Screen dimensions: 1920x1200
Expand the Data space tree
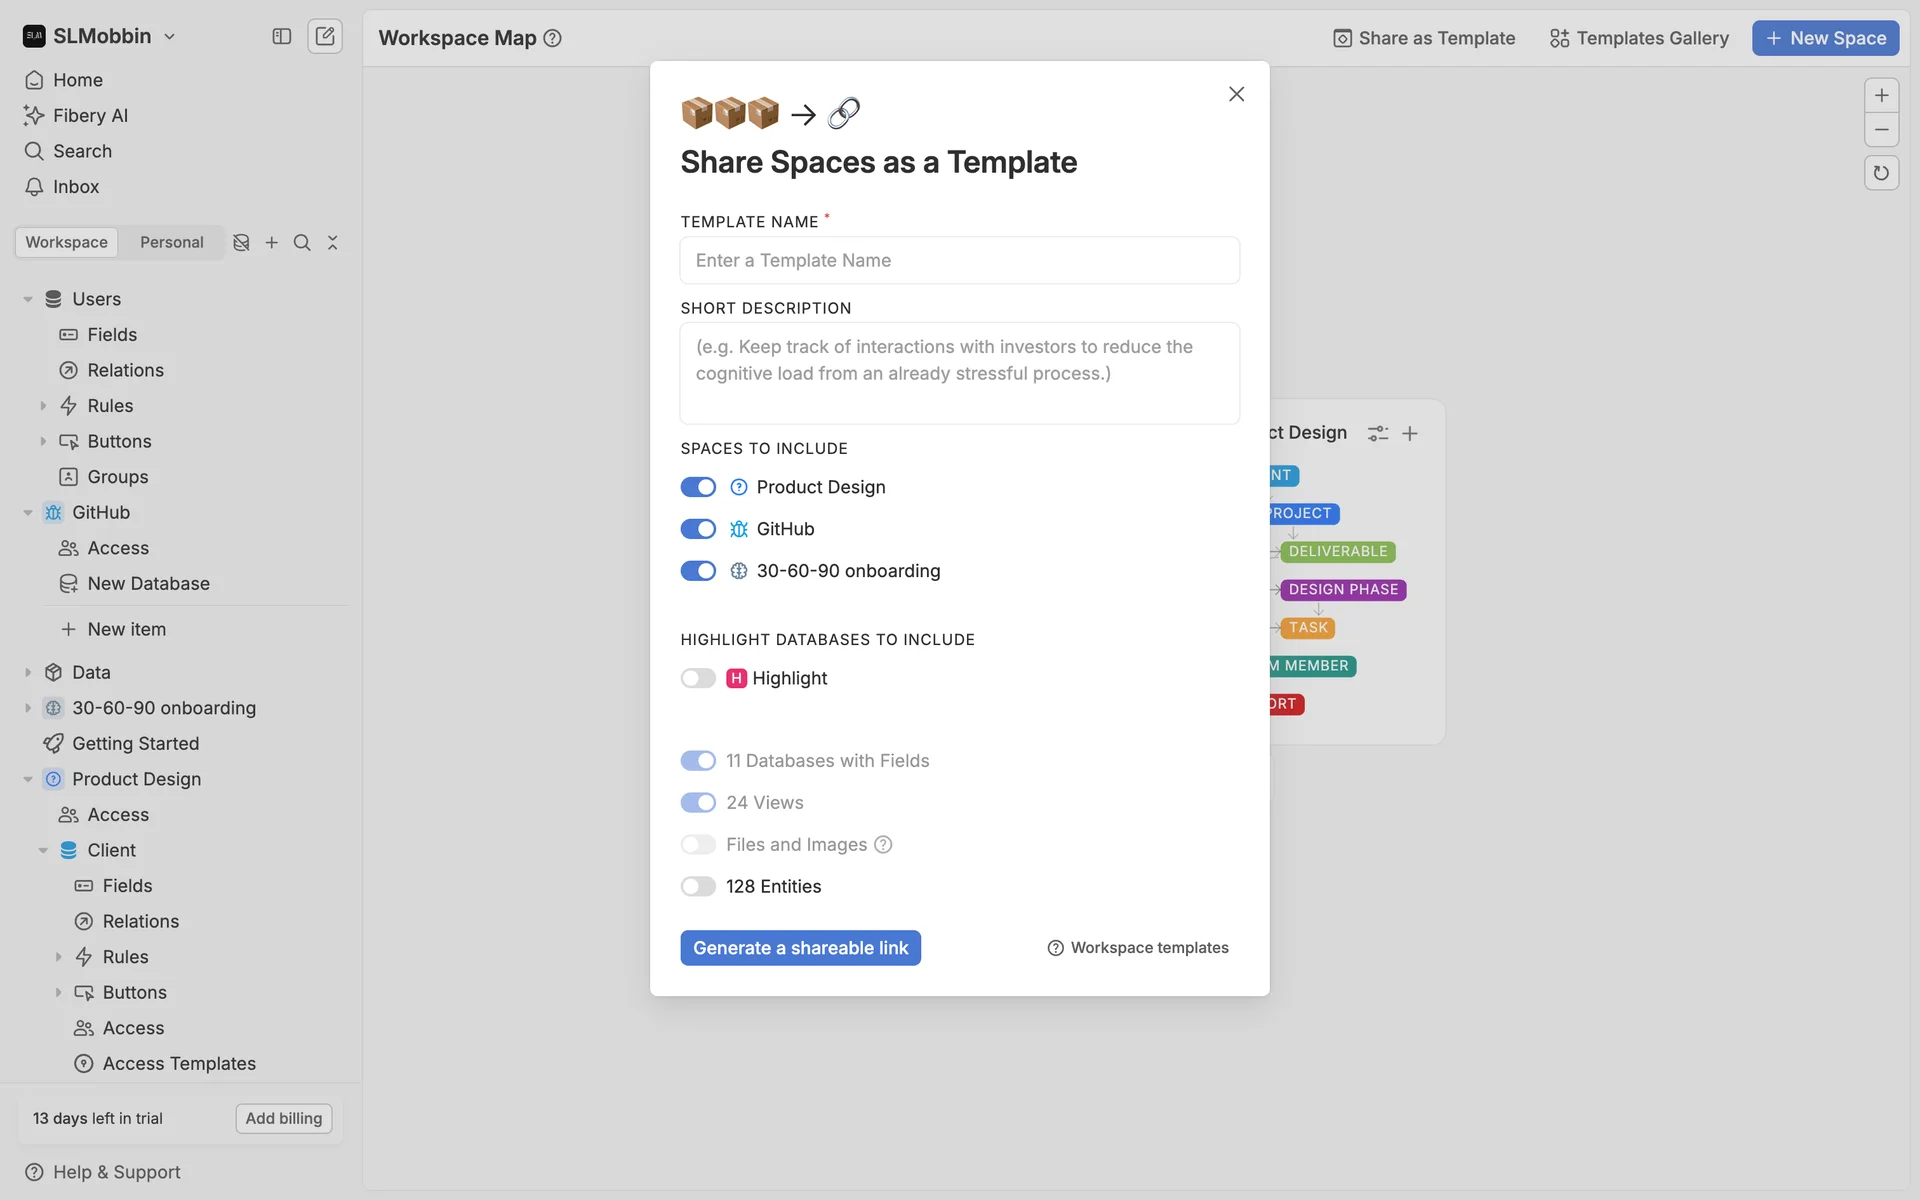pyautogui.click(x=28, y=673)
